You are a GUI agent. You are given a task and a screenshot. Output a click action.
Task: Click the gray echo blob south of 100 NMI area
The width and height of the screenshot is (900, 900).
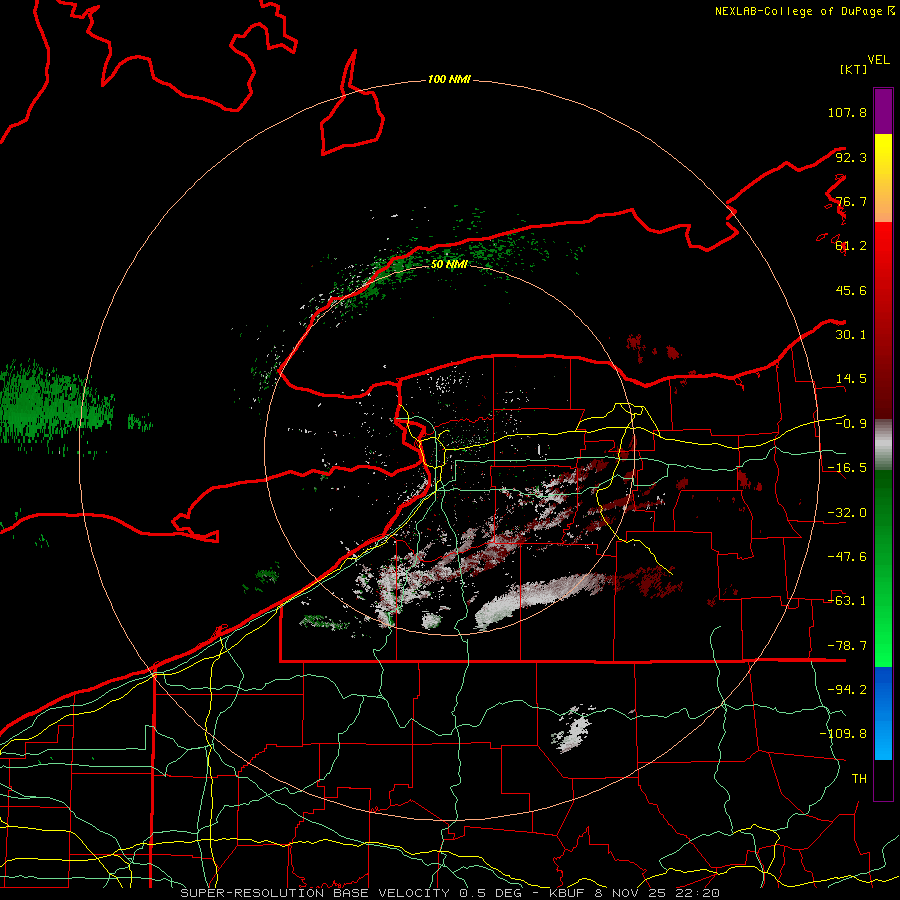coord(572,730)
